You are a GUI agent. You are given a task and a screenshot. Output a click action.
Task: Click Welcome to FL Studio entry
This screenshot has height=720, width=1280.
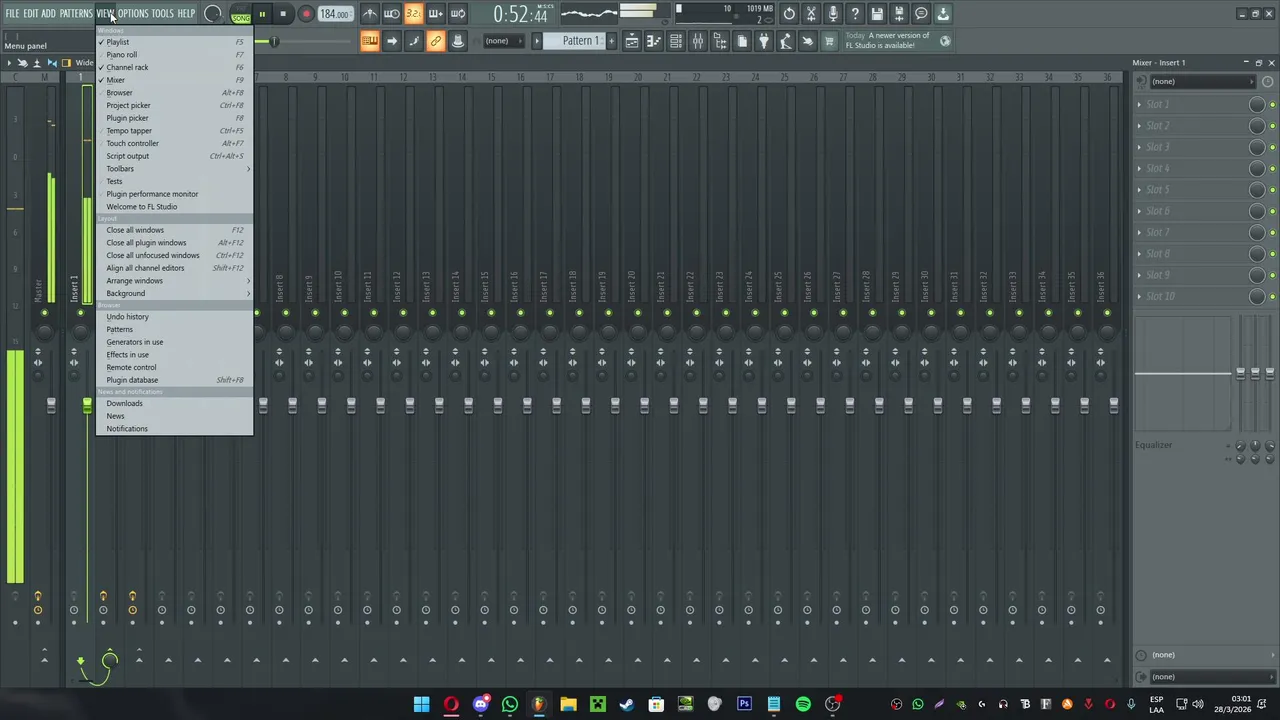click(174, 207)
